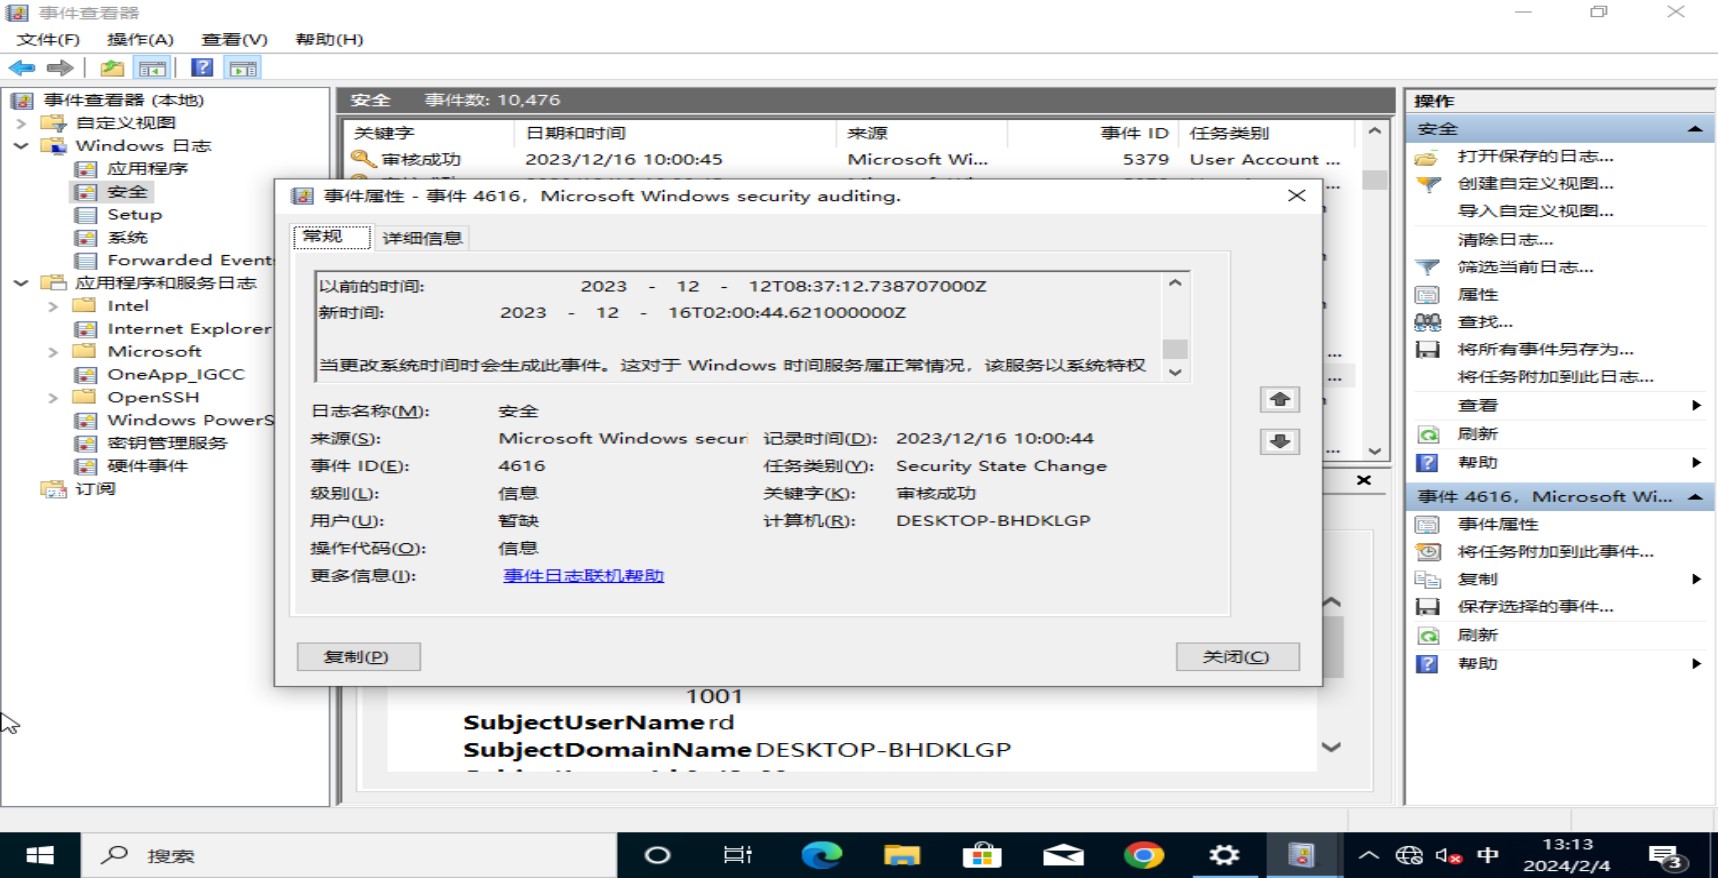Click the event description scrollbar thumb

click(x=1175, y=349)
